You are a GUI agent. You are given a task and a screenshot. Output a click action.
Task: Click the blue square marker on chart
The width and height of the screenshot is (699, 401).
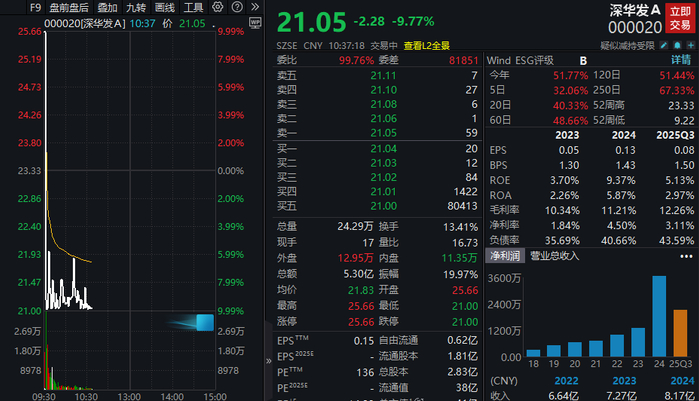(205, 323)
